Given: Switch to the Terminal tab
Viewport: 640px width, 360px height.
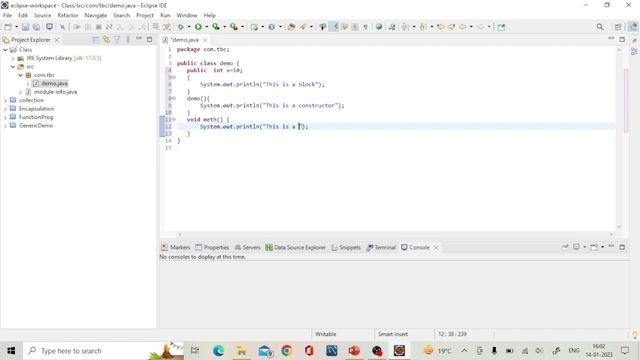Looking at the screenshot, I should pos(381,247).
